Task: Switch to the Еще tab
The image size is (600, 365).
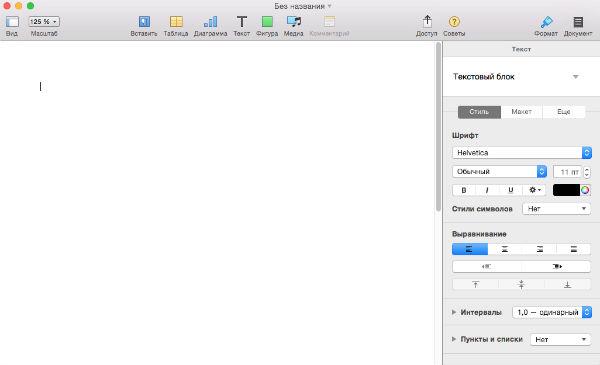Action: click(564, 112)
